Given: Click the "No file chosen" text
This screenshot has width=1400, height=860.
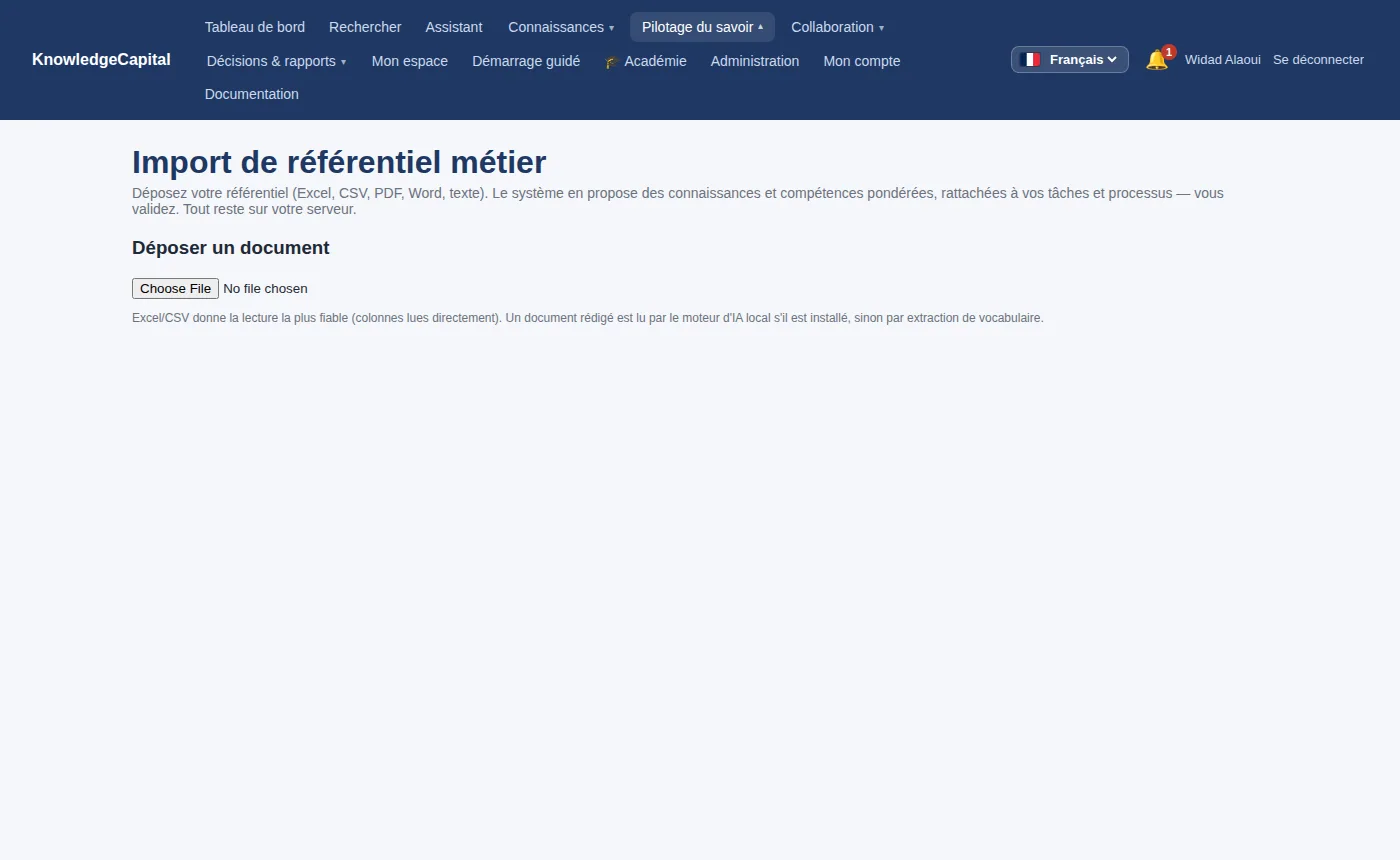Looking at the screenshot, I should coord(265,288).
